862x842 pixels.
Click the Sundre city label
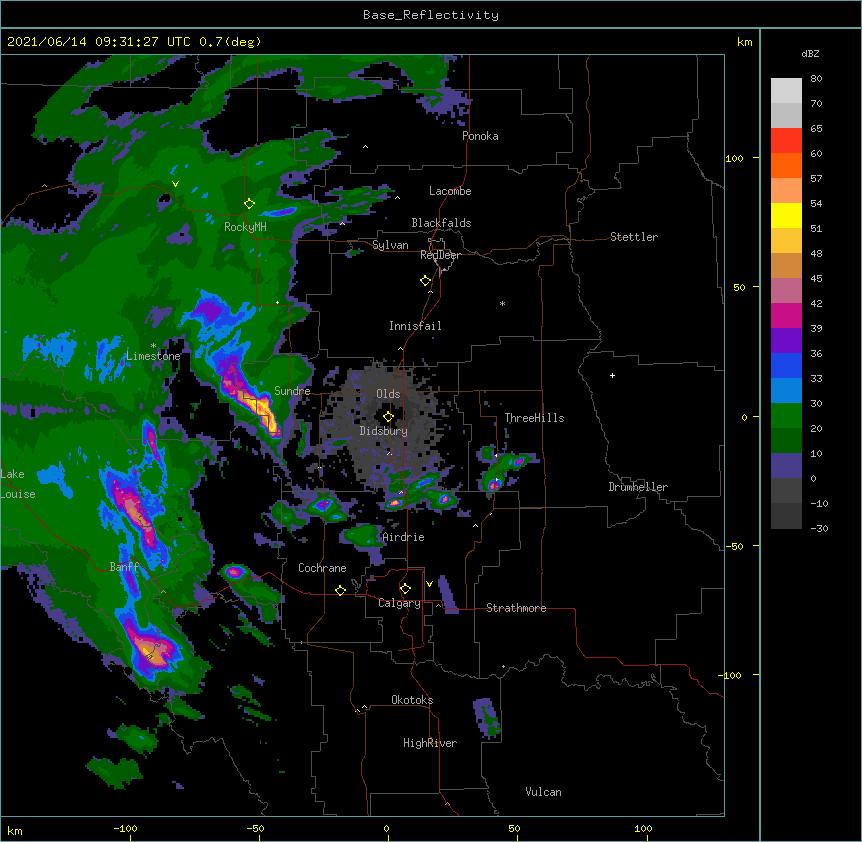[x=292, y=391]
